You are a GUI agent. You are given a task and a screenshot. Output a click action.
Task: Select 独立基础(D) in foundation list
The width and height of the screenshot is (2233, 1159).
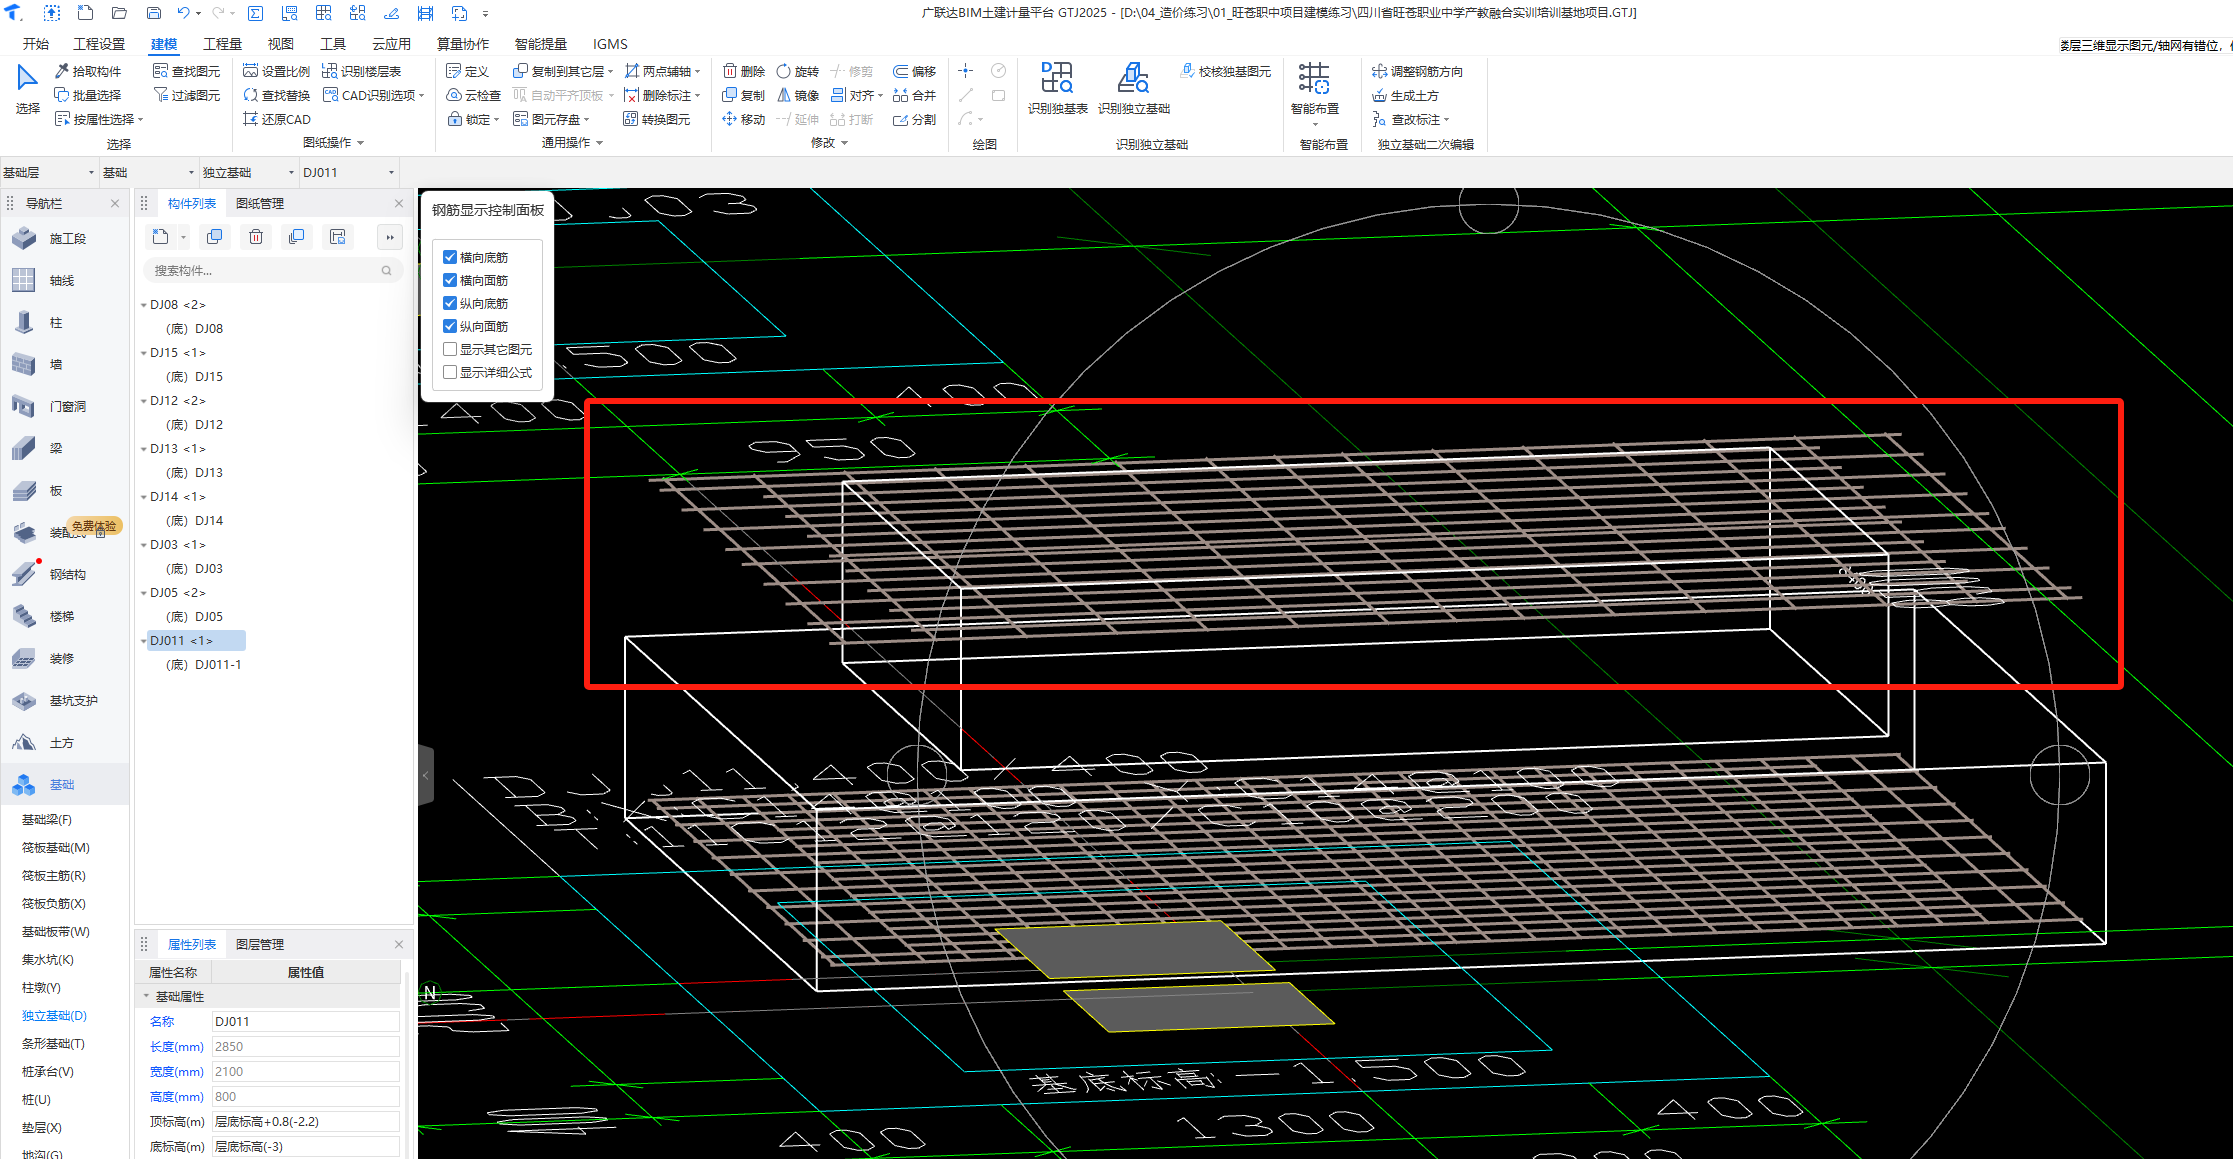[x=55, y=1015]
